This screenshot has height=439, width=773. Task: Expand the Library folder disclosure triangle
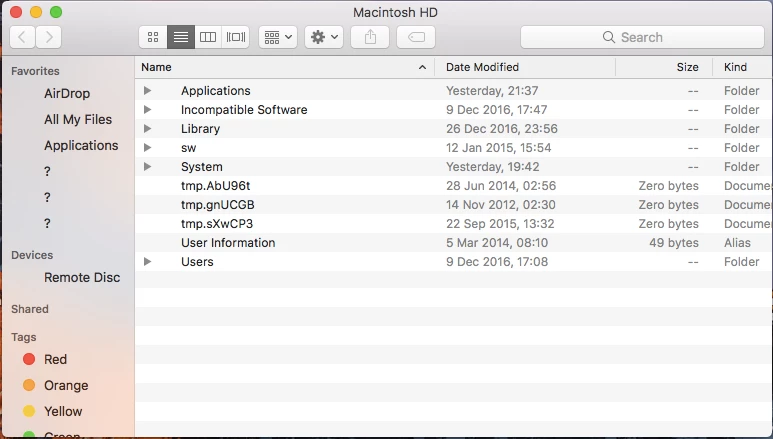[x=147, y=129]
